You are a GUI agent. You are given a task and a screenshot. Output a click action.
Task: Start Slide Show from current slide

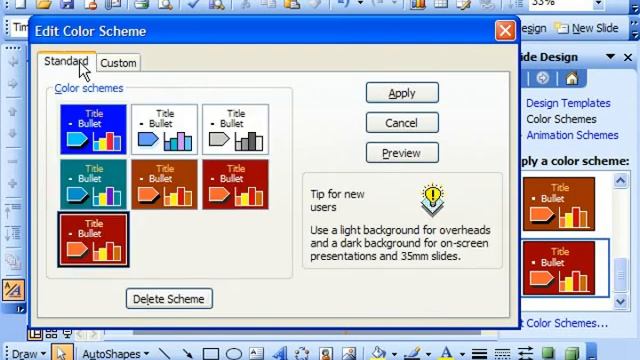tap(67, 334)
